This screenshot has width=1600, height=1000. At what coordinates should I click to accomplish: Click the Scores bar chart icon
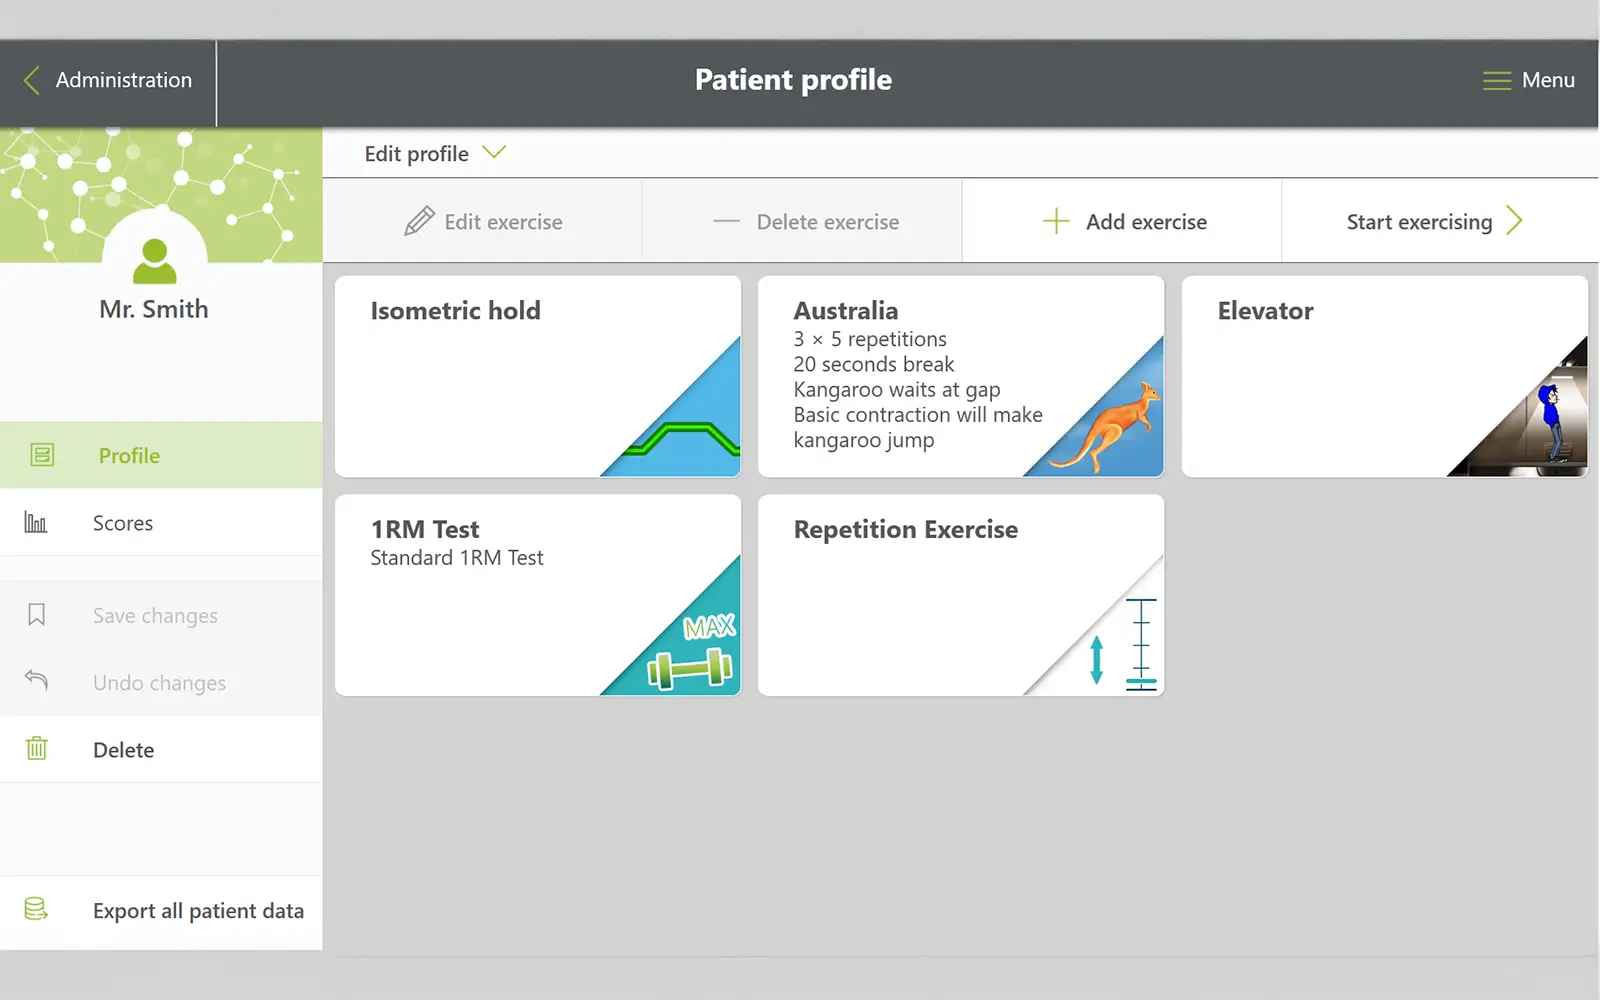click(x=36, y=522)
